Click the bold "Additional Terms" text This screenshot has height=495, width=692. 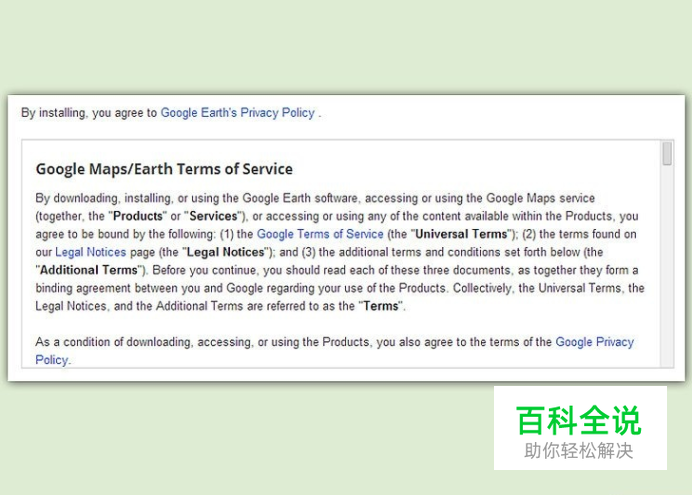pos(89,270)
